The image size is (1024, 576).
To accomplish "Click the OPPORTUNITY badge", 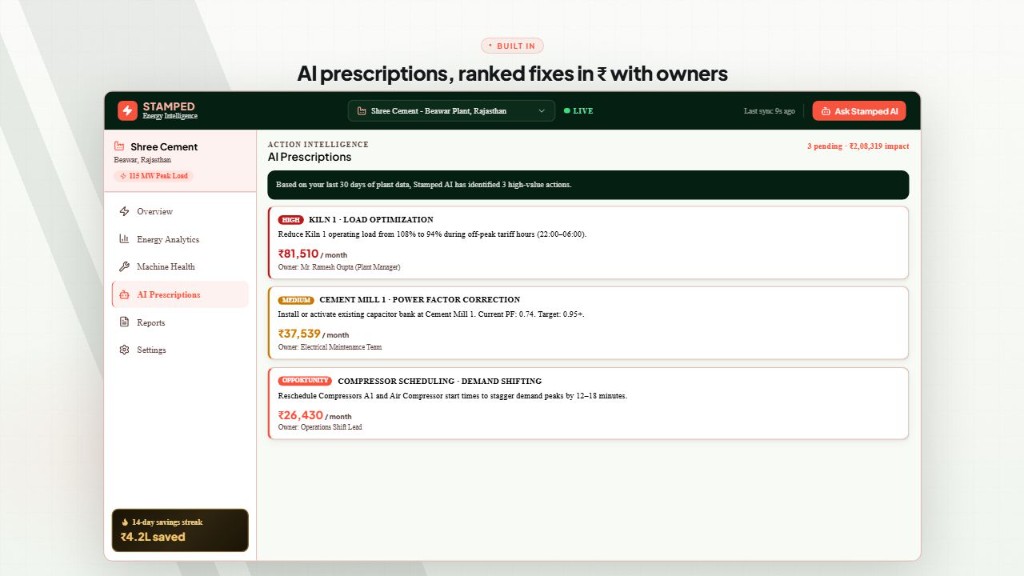I will tap(305, 381).
